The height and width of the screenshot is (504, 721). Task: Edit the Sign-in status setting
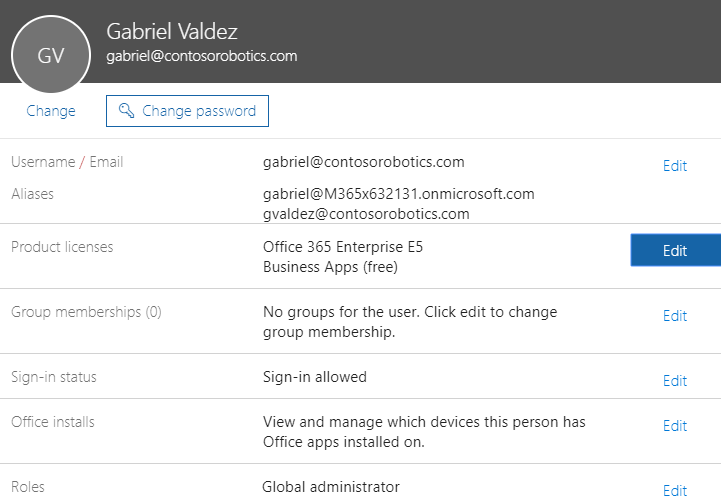point(675,381)
